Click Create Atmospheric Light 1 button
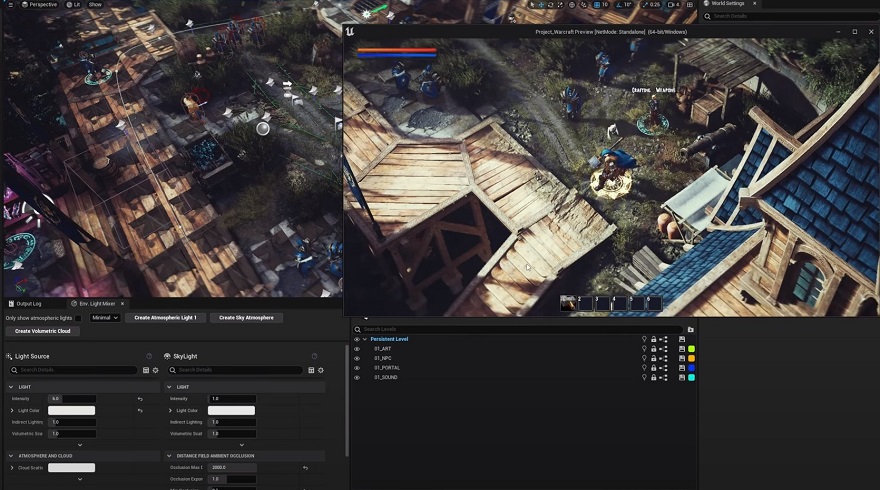This screenshot has width=880, height=490. coord(166,318)
